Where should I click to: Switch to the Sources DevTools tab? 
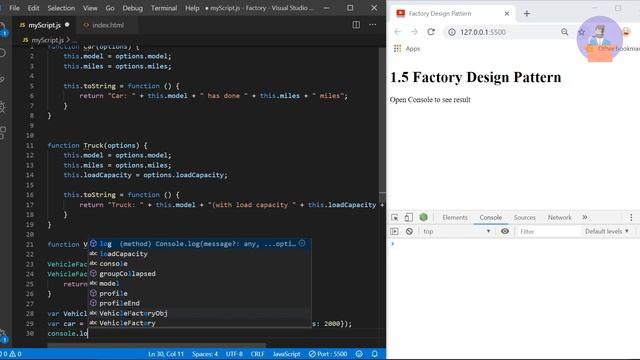click(x=524, y=217)
